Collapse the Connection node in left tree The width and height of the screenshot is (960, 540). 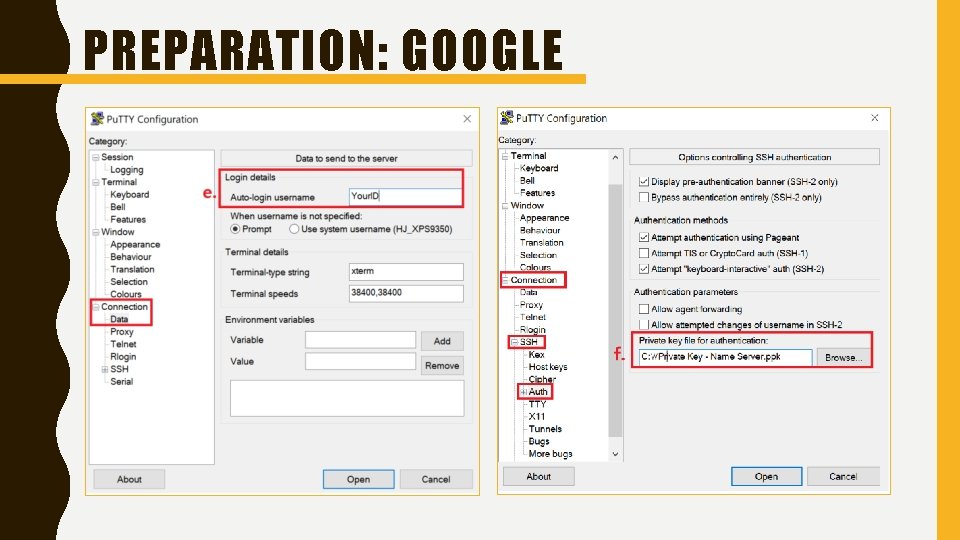click(x=96, y=307)
